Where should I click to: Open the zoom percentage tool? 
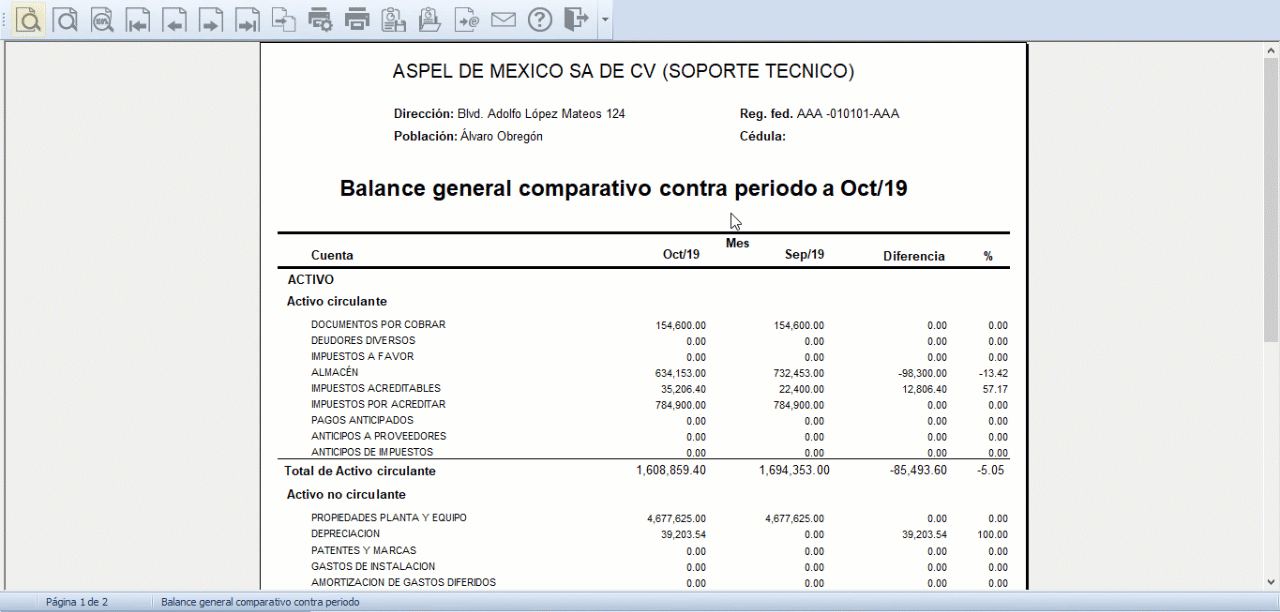102,19
